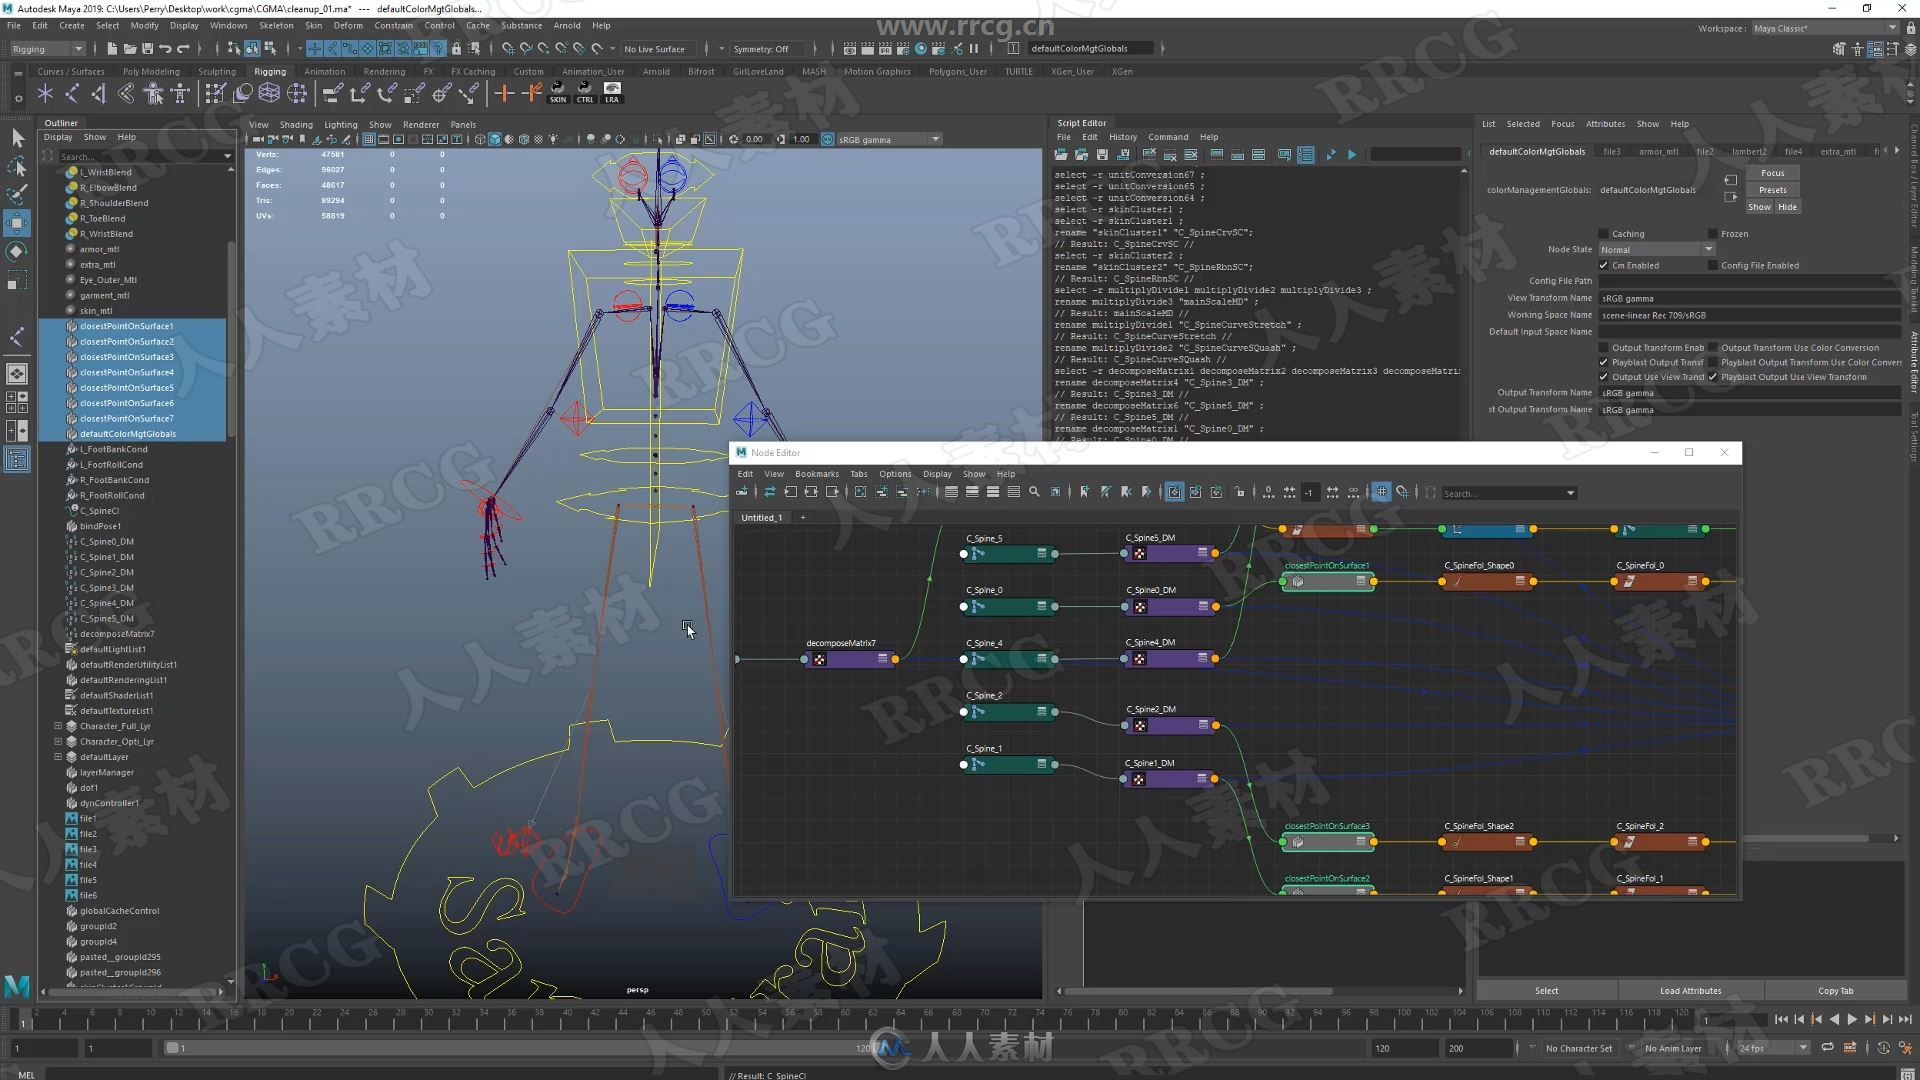The image size is (1920, 1080).
Task: Click Hide button in Attribute Editor
Action: click(x=1787, y=207)
